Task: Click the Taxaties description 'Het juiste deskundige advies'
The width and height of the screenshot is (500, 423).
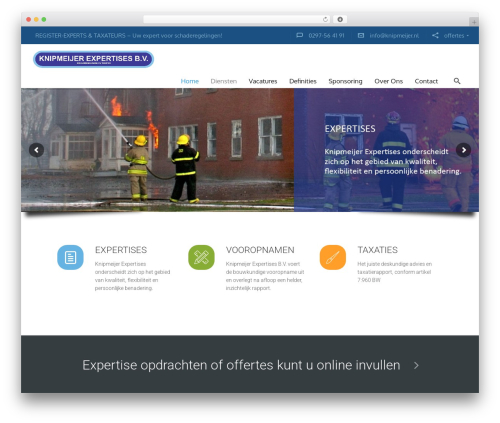Action: (395, 272)
